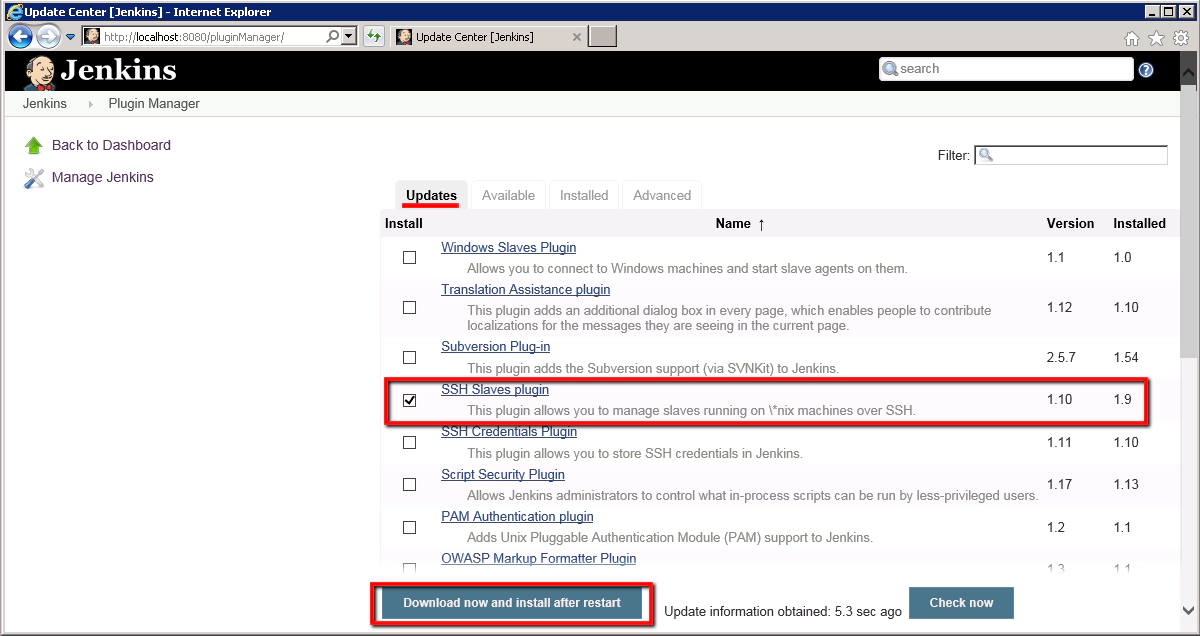Switch to the Available tab
Viewport: 1200px width, 636px height.
(x=508, y=196)
